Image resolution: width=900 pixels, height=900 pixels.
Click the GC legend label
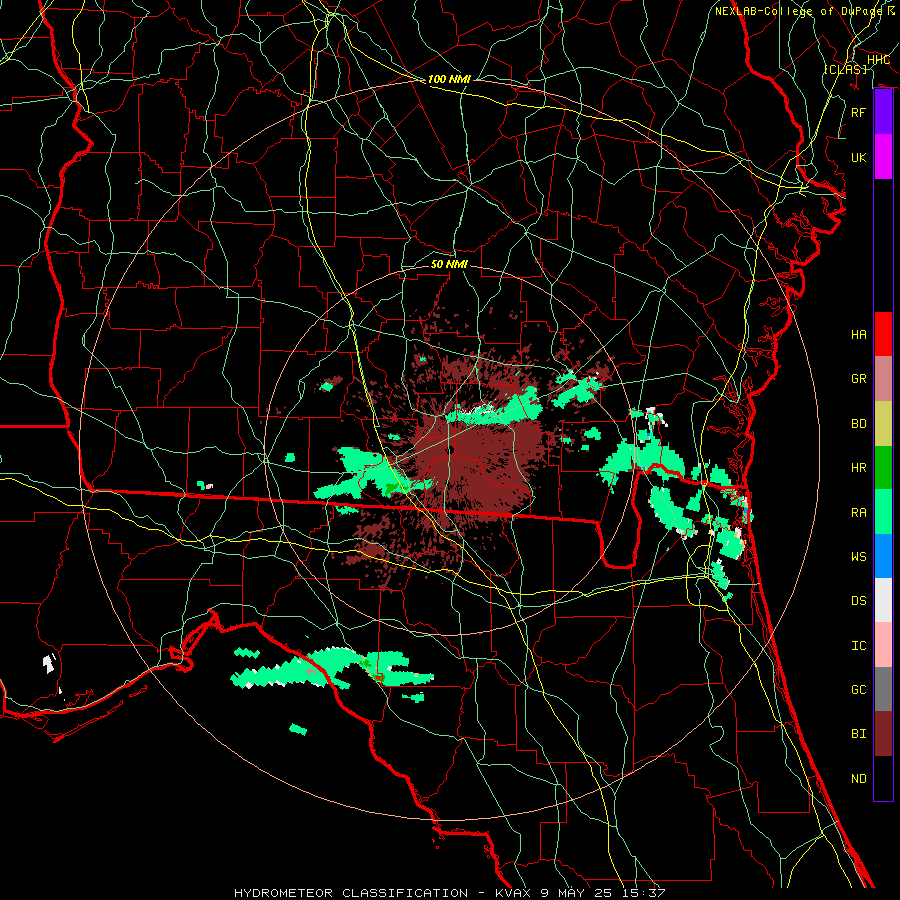click(x=858, y=689)
